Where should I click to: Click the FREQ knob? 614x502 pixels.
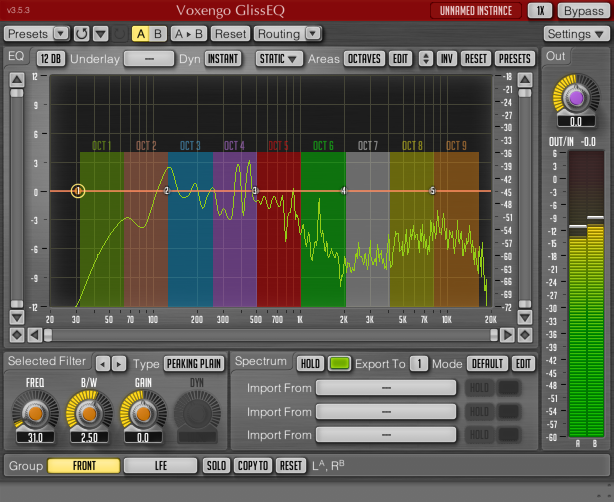click(35, 413)
